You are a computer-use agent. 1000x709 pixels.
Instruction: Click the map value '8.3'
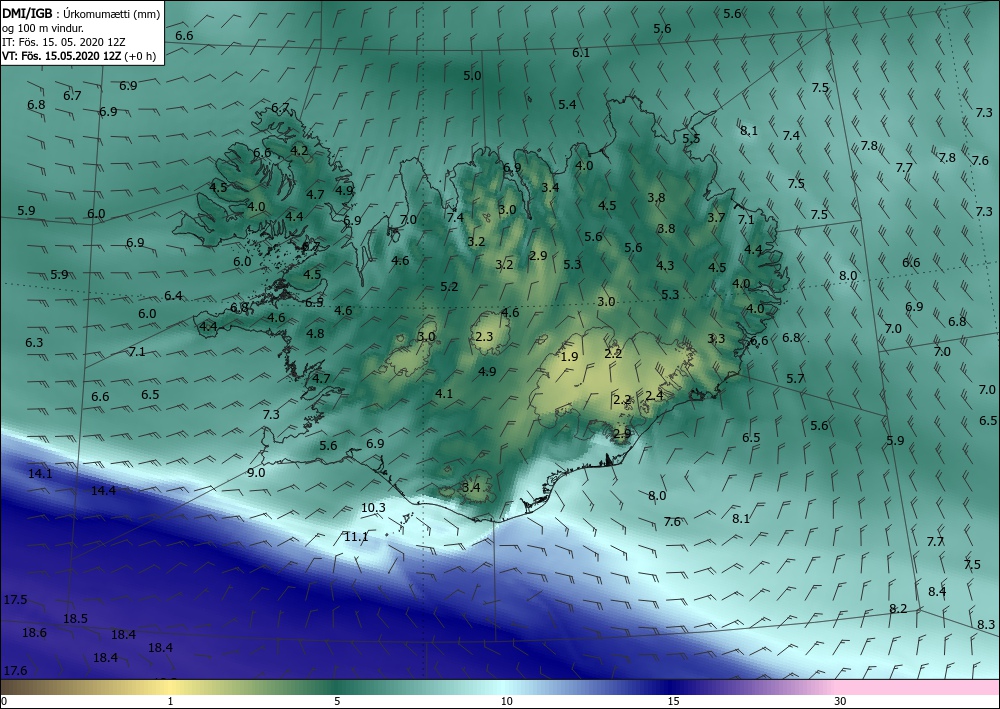click(986, 624)
